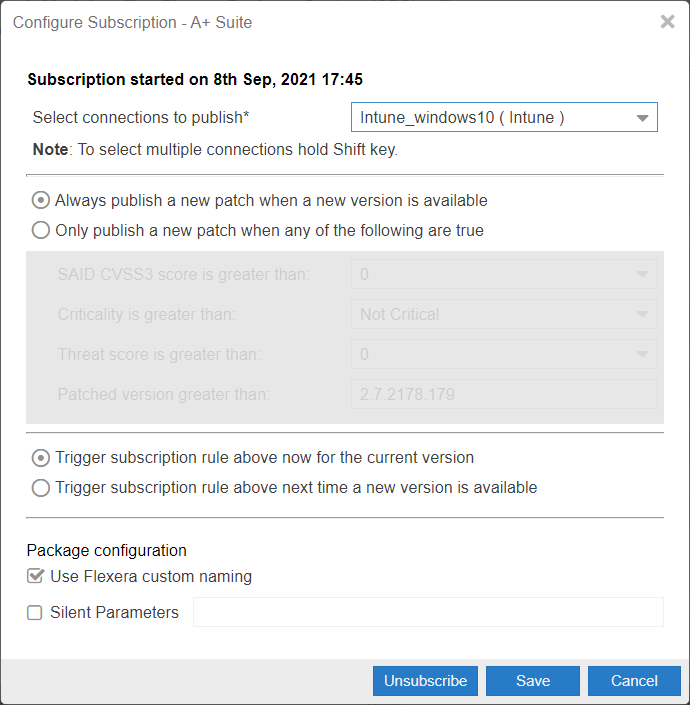The image size is (690, 705).
Task: Click the Unsubscribe button
Action: tap(425, 681)
